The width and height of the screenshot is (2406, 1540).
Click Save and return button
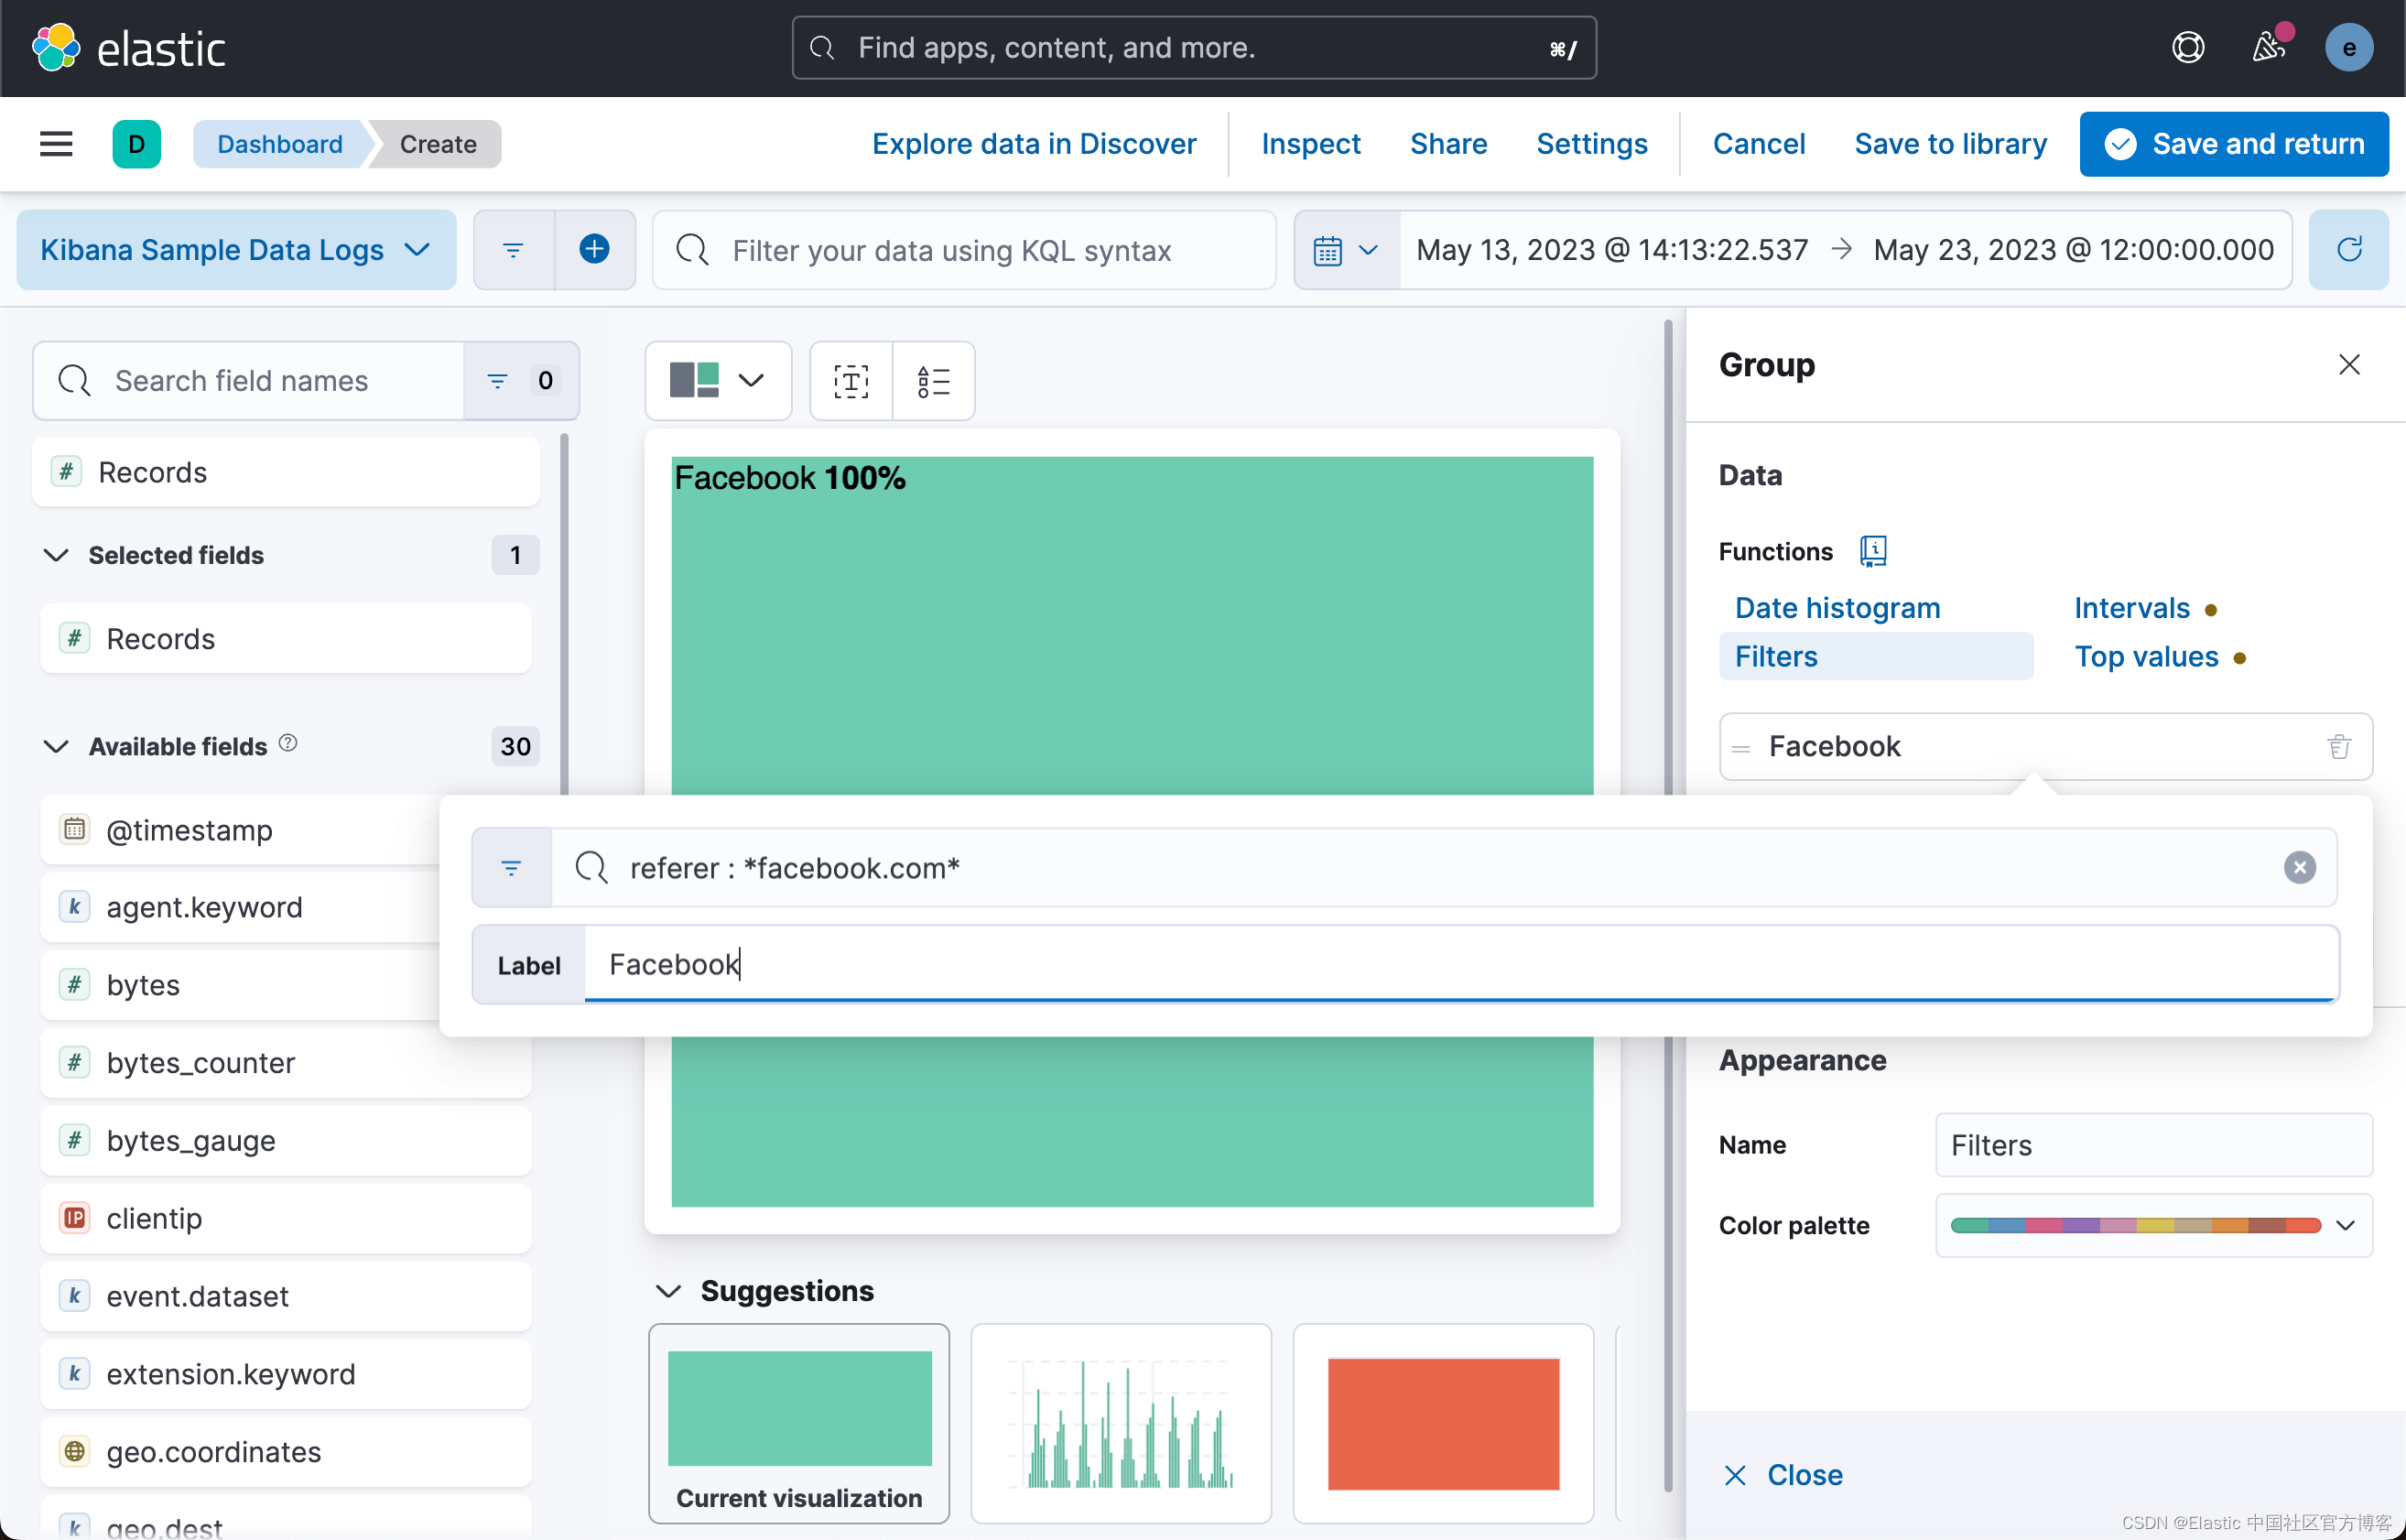[x=2233, y=144]
